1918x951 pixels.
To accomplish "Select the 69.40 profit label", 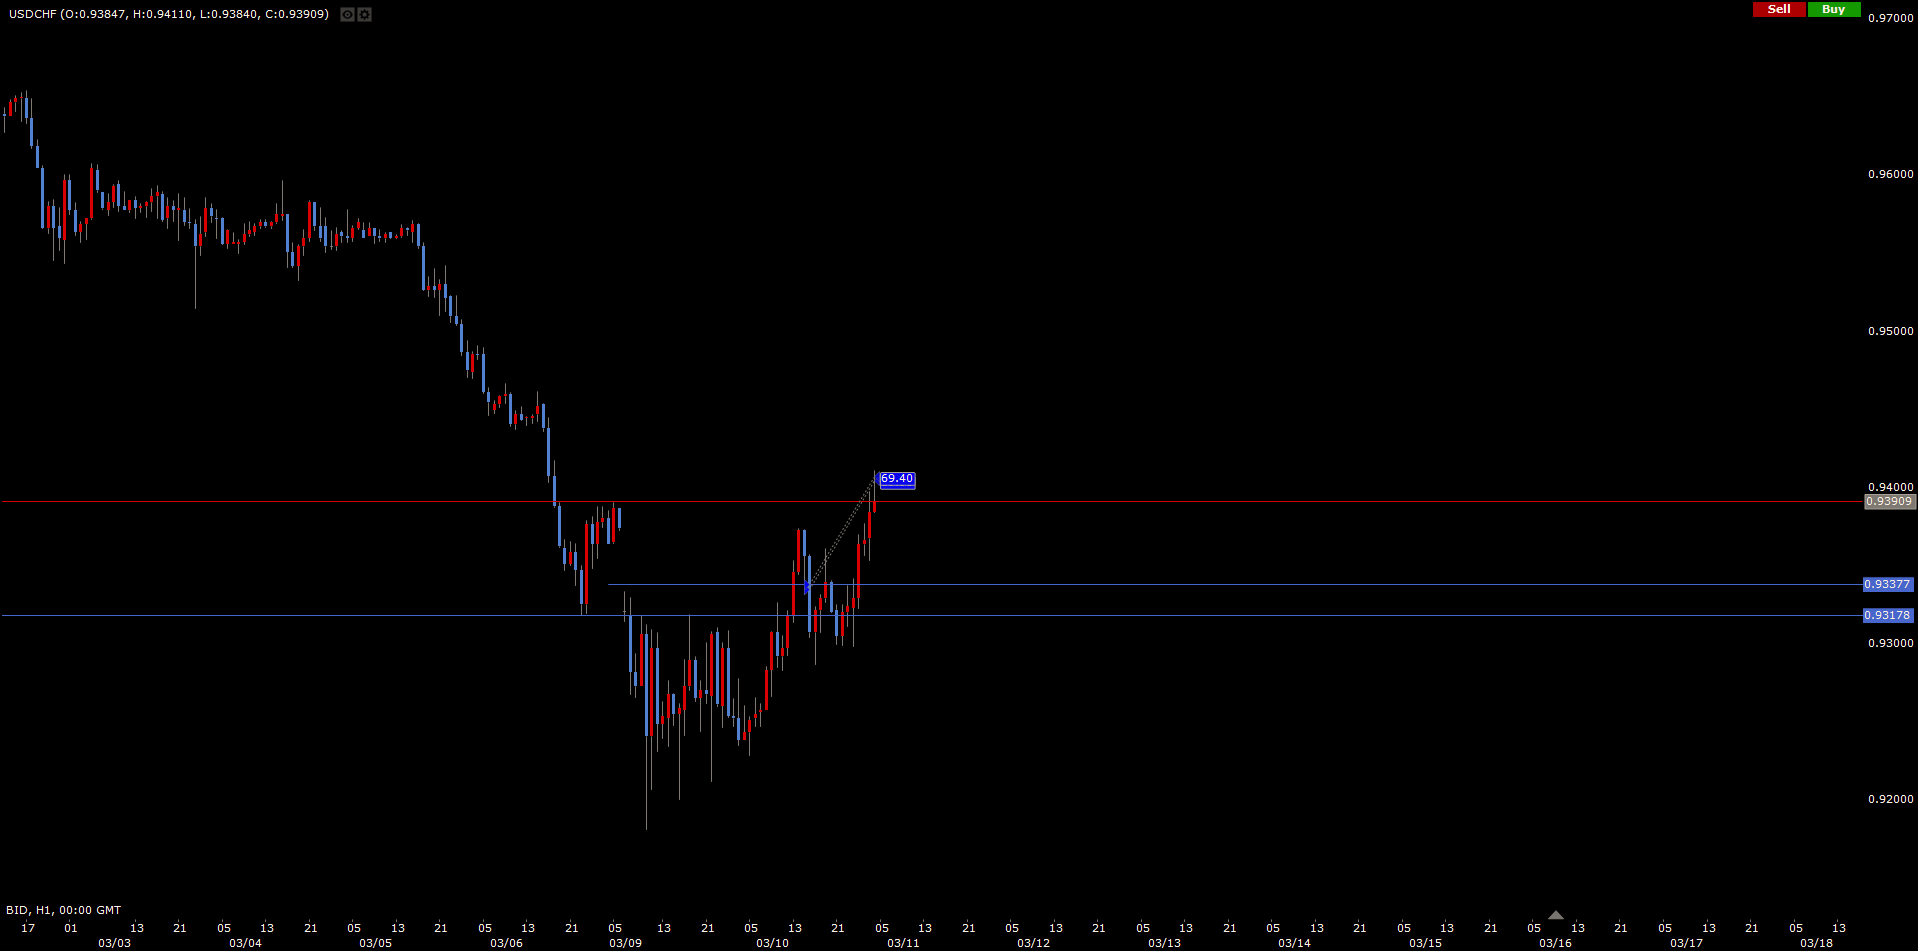I will (897, 479).
